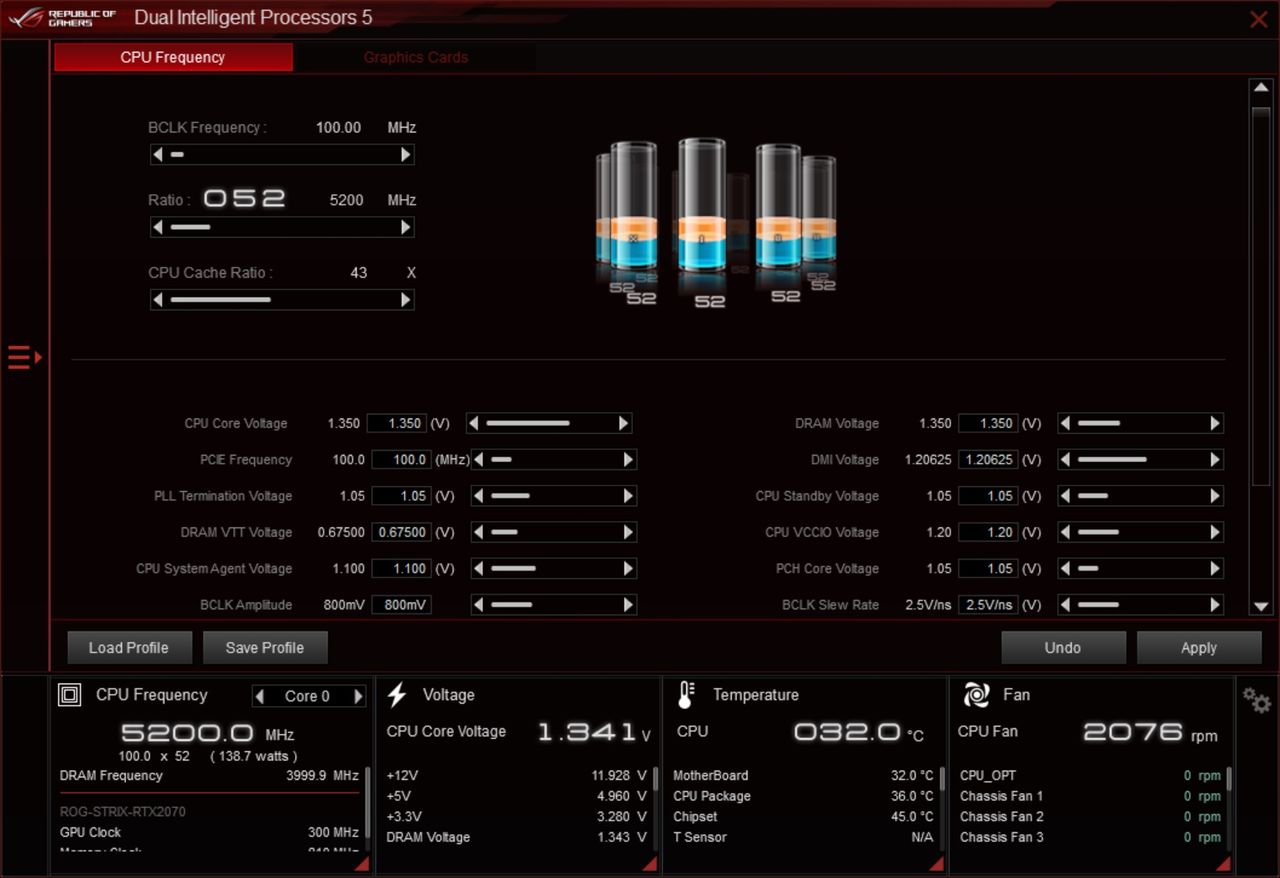1280x878 pixels.
Task: Increase CPU VCCIO Voltage with right arrow
Action: [1215, 532]
